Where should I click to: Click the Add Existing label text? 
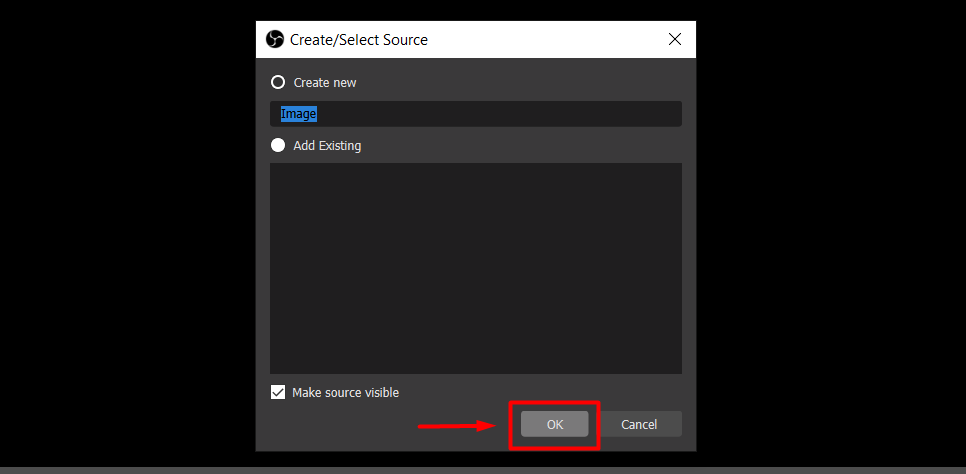tap(327, 146)
